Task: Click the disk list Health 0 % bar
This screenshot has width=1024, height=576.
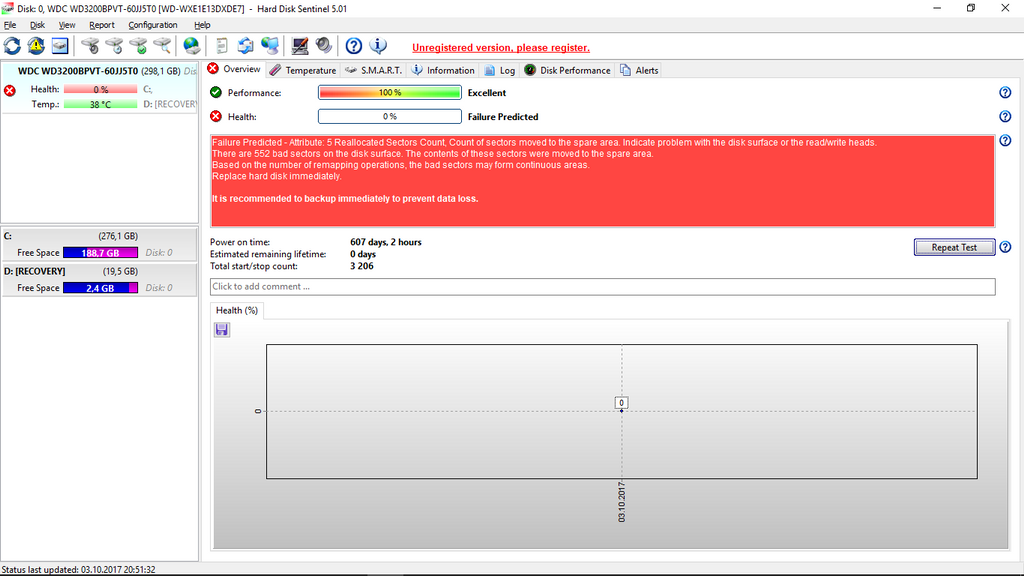Action: click(x=101, y=89)
